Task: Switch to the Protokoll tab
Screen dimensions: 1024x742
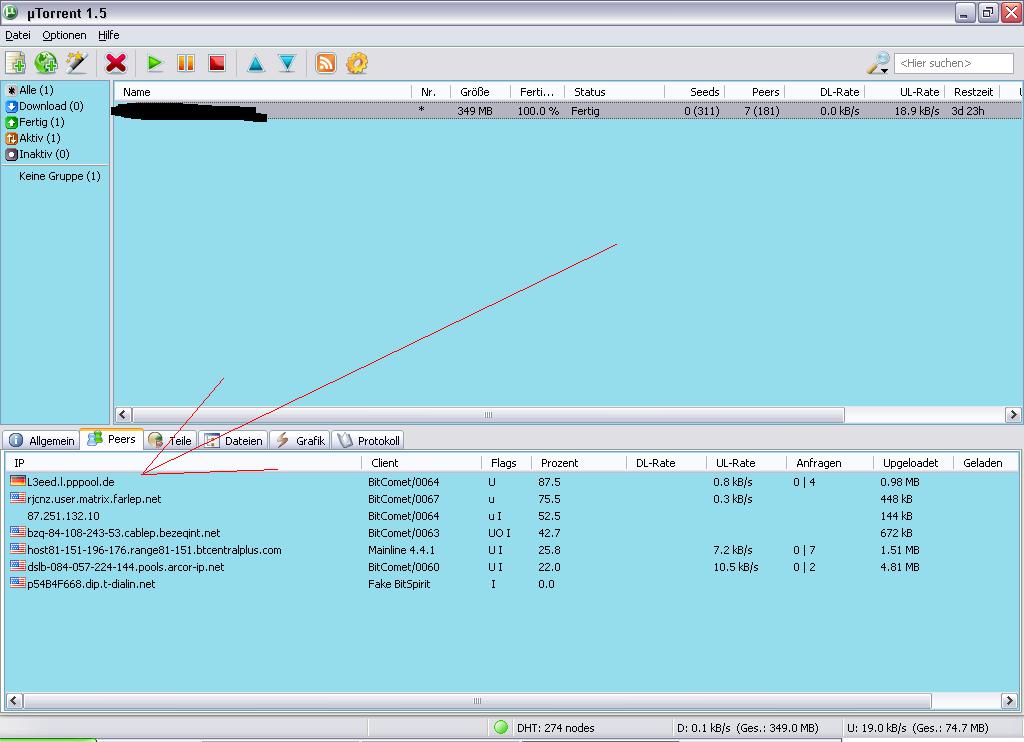Action: pos(368,441)
